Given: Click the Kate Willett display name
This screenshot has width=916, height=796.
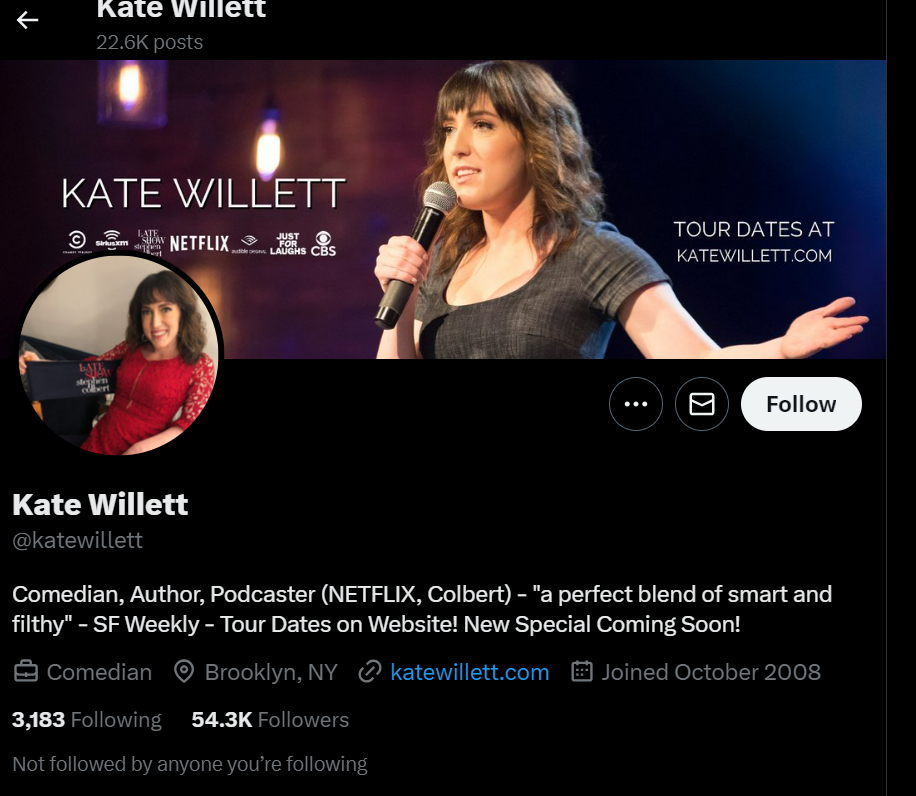Looking at the screenshot, I should (100, 504).
